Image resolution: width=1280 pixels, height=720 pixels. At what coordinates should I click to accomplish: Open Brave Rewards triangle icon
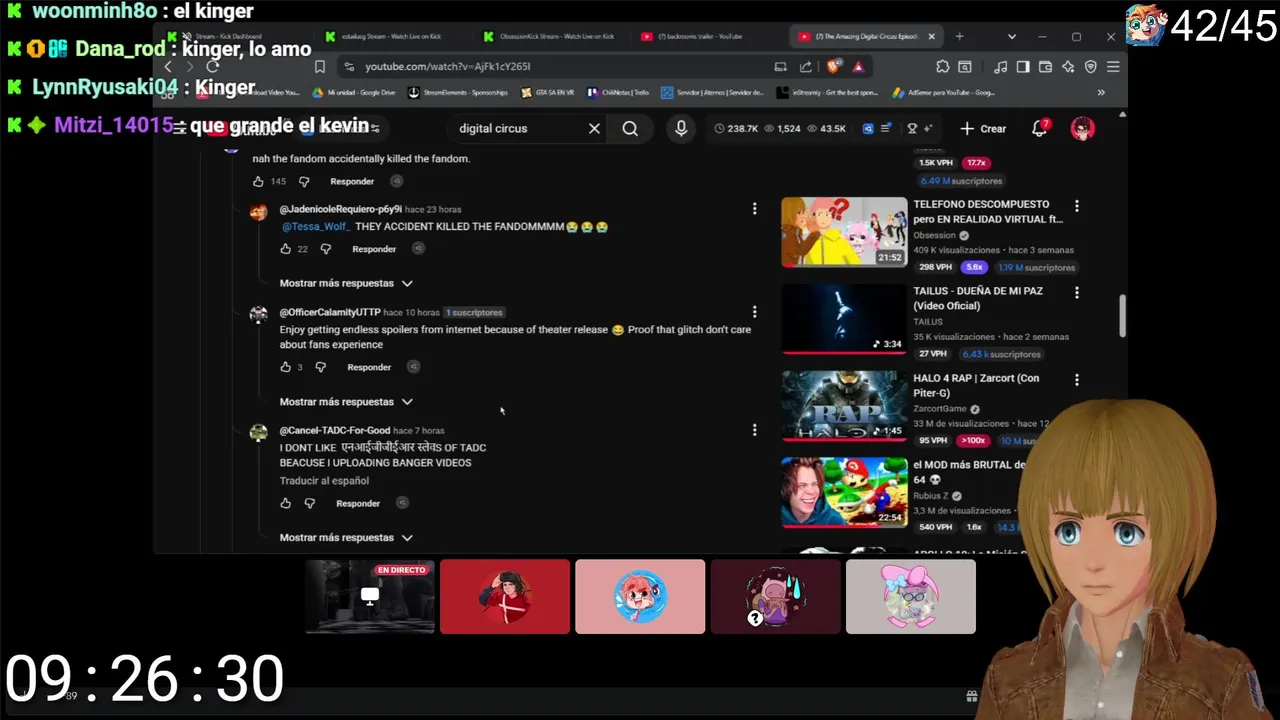click(x=859, y=67)
